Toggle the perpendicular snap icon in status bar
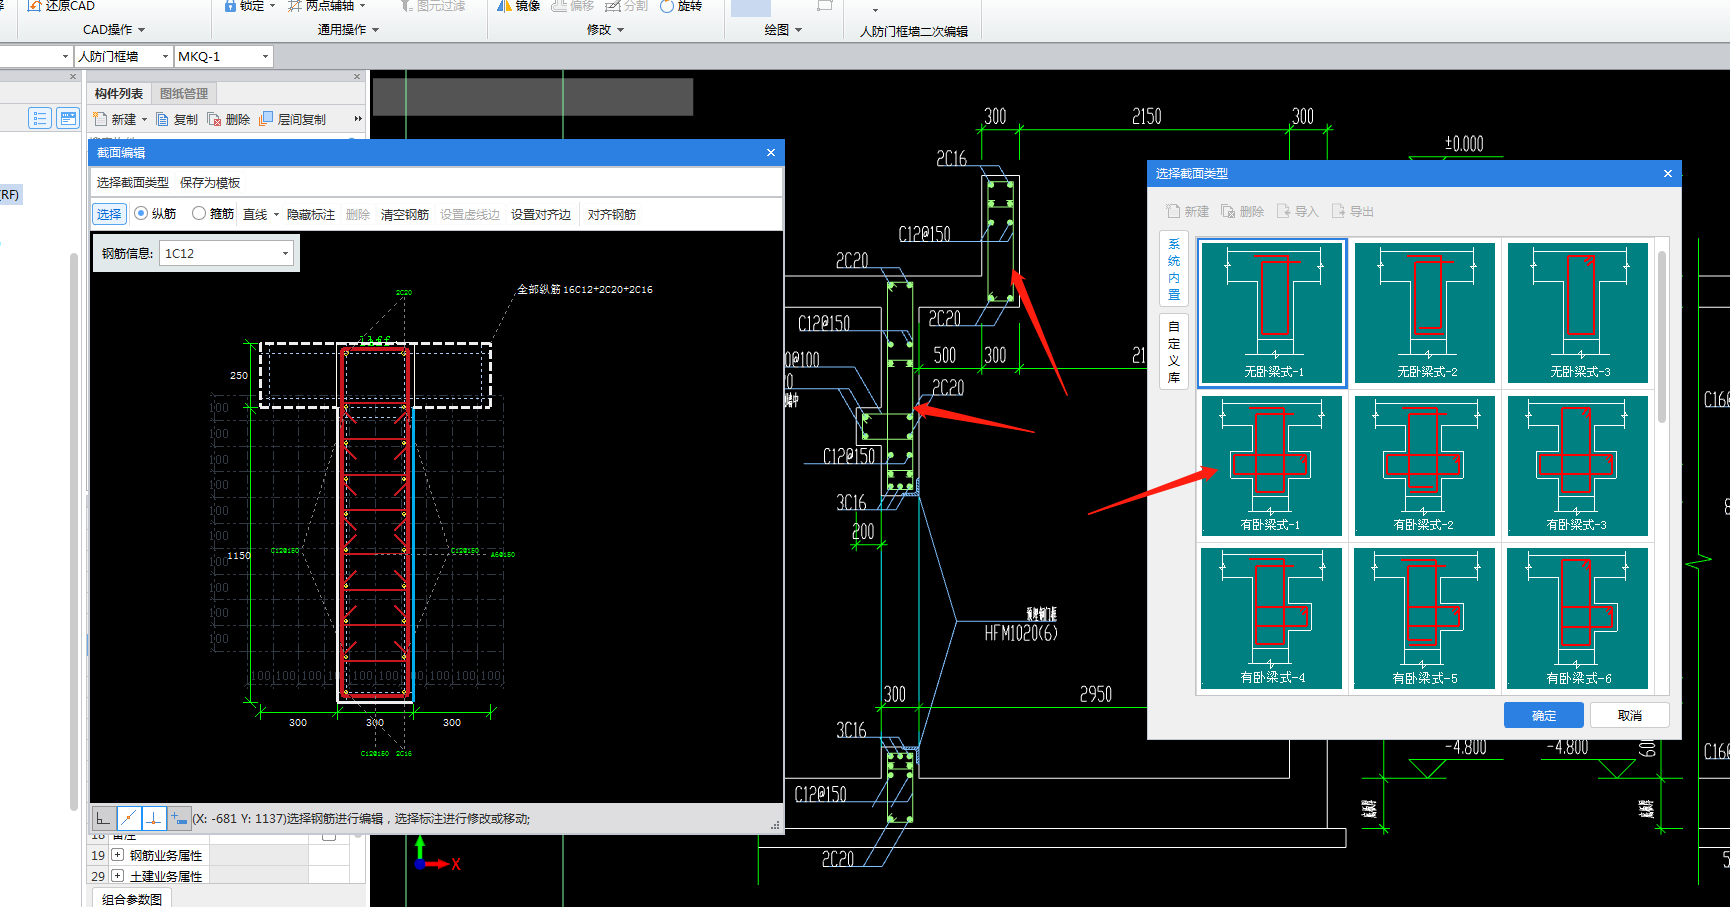This screenshot has height=907, width=1730. (154, 819)
